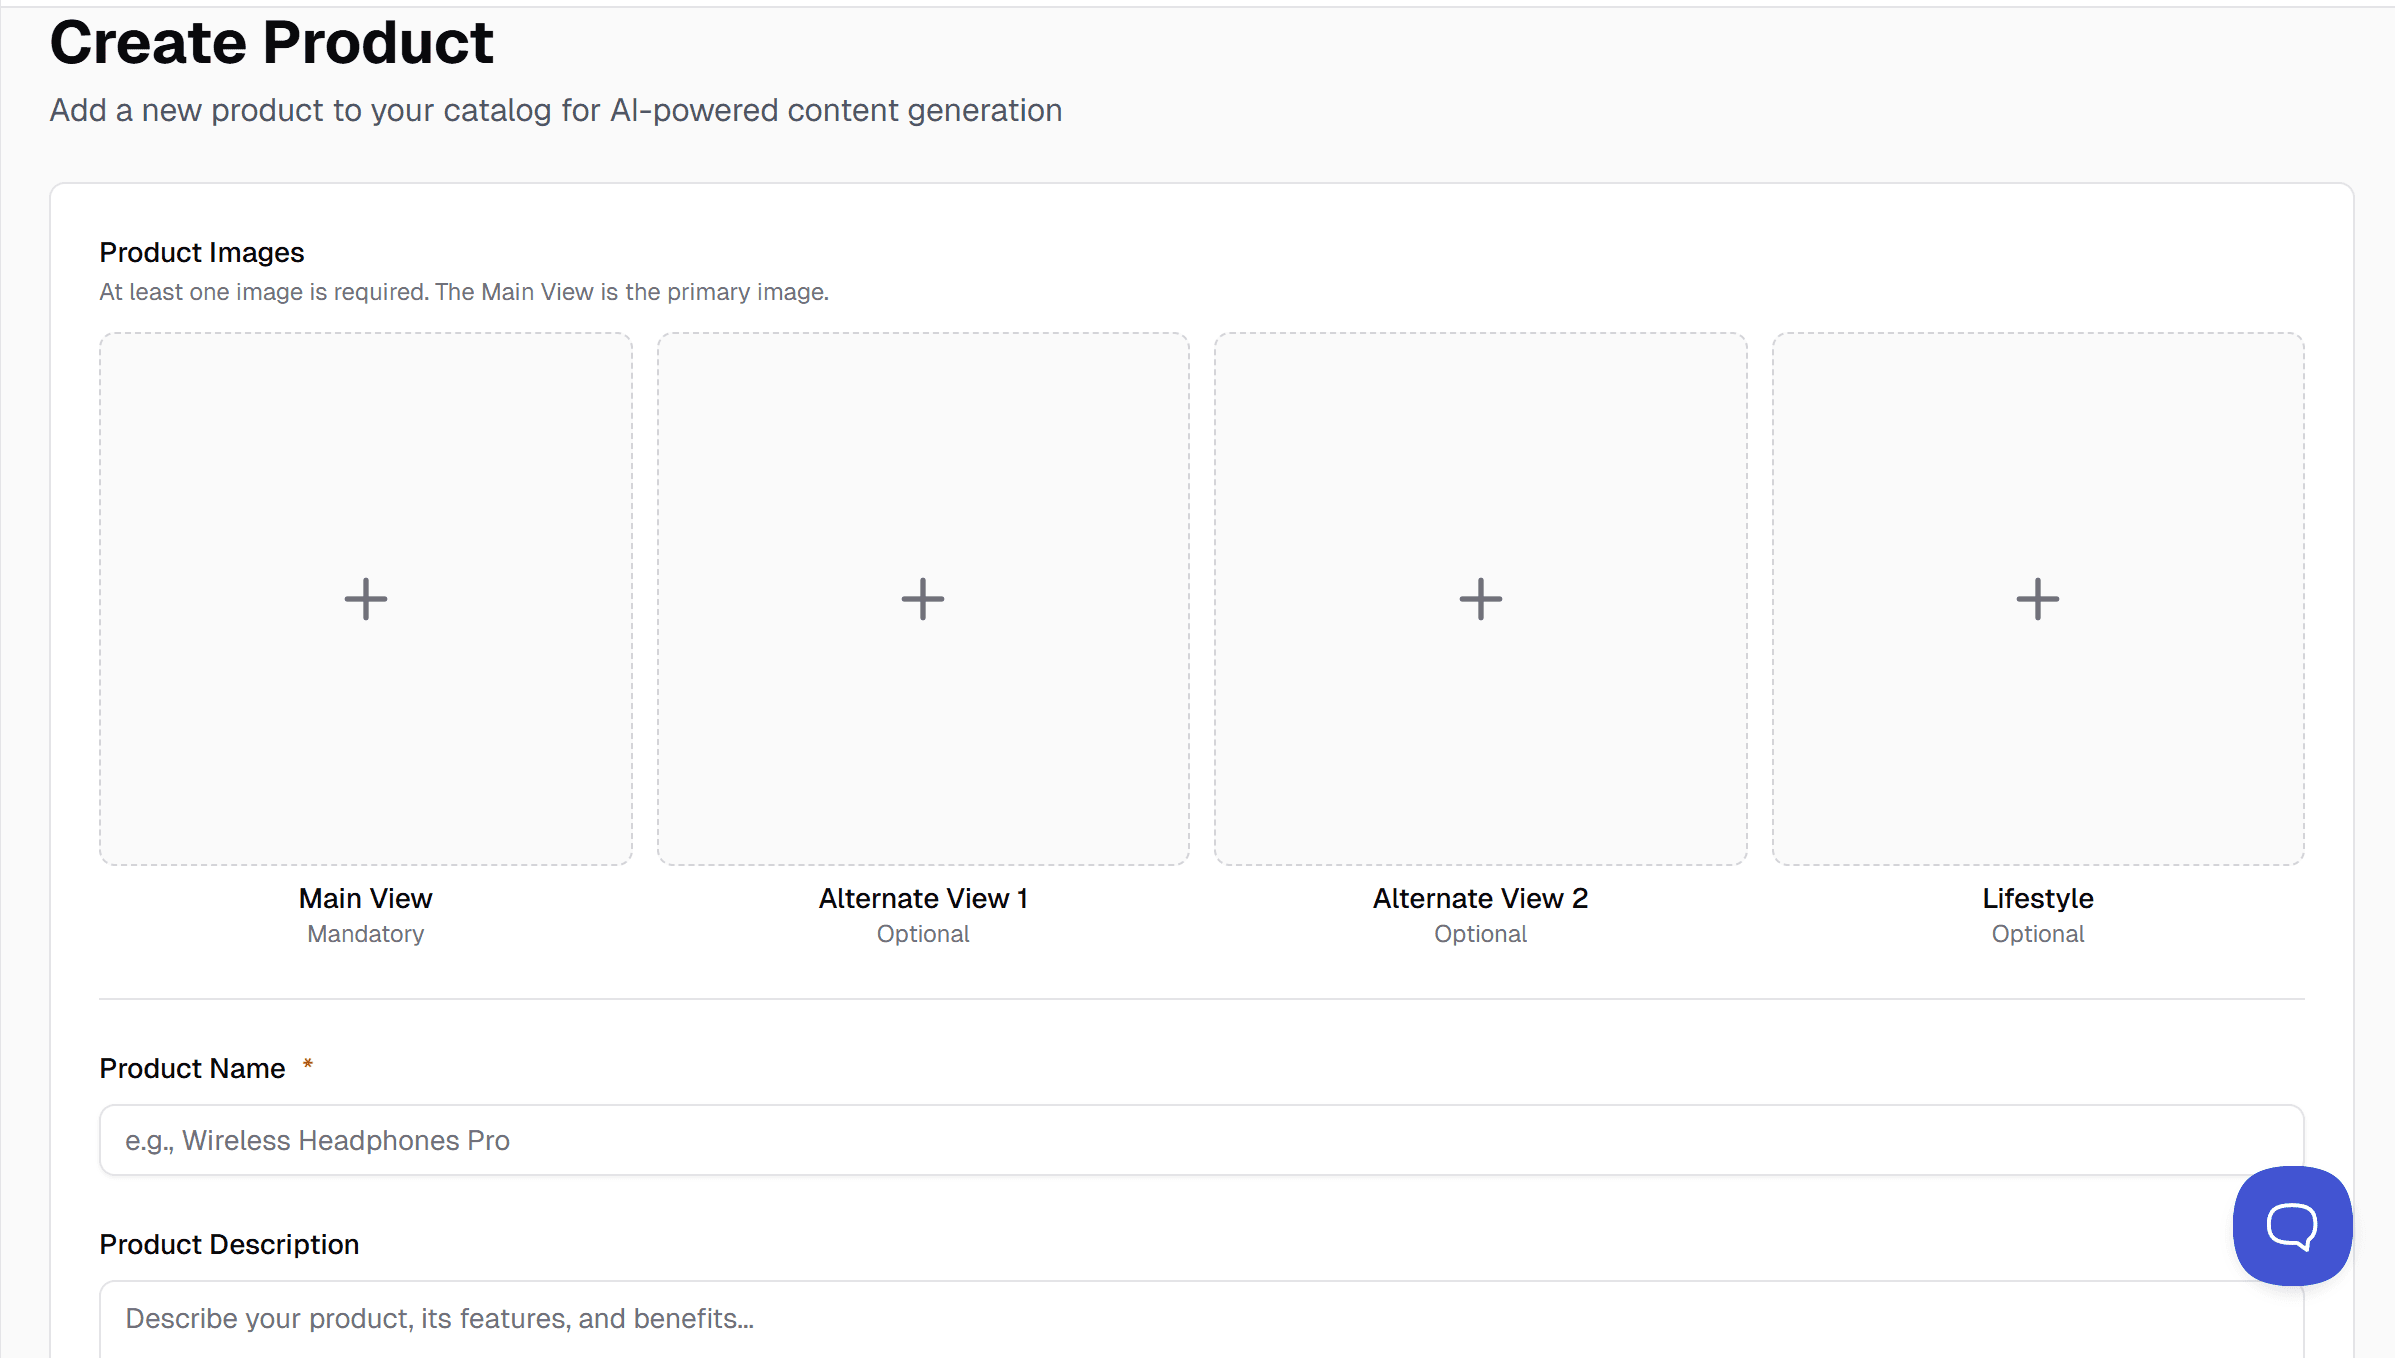Click the Product Images section heading
This screenshot has width=2395, height=1358.
202,252
